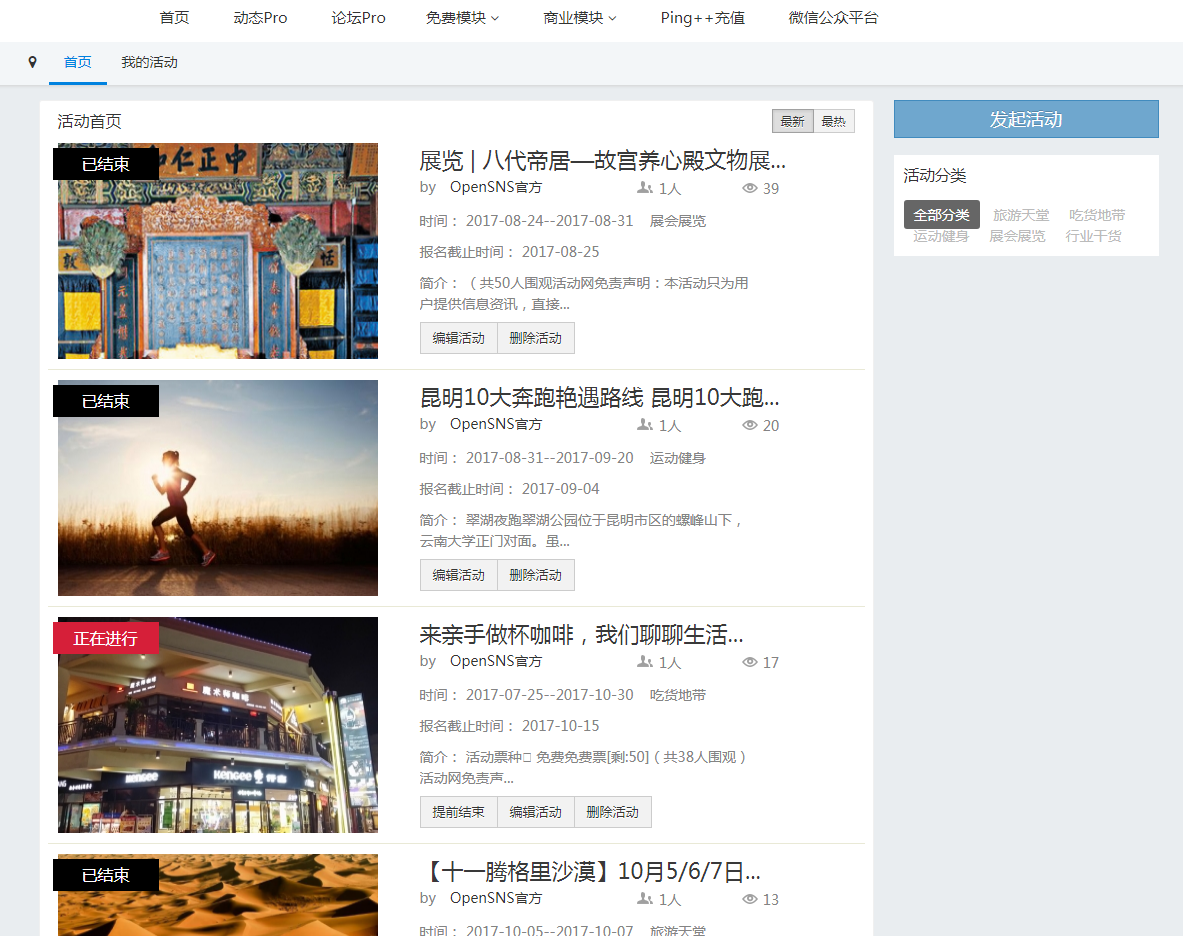
Task: Click participants icon on 咖啡 event
Action: (645, 661)
